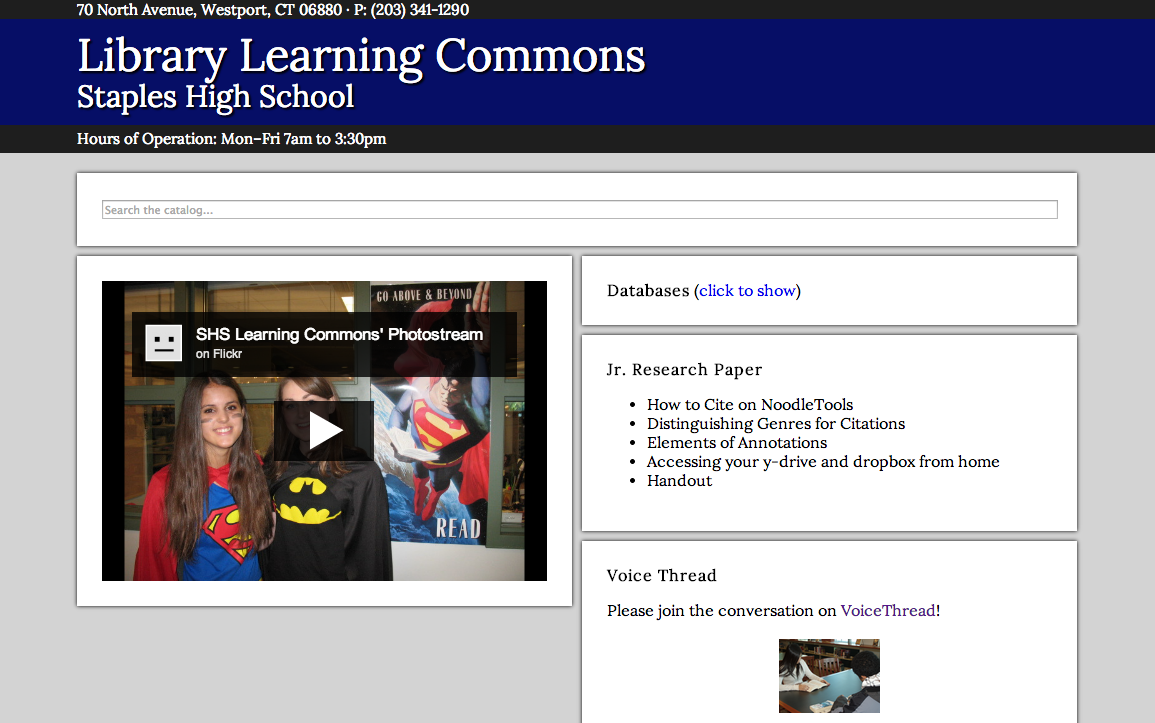This screenshot has width=1155, height=723.
Task: Open 'Elements of Annotations' item
Action: pos(737,442)
